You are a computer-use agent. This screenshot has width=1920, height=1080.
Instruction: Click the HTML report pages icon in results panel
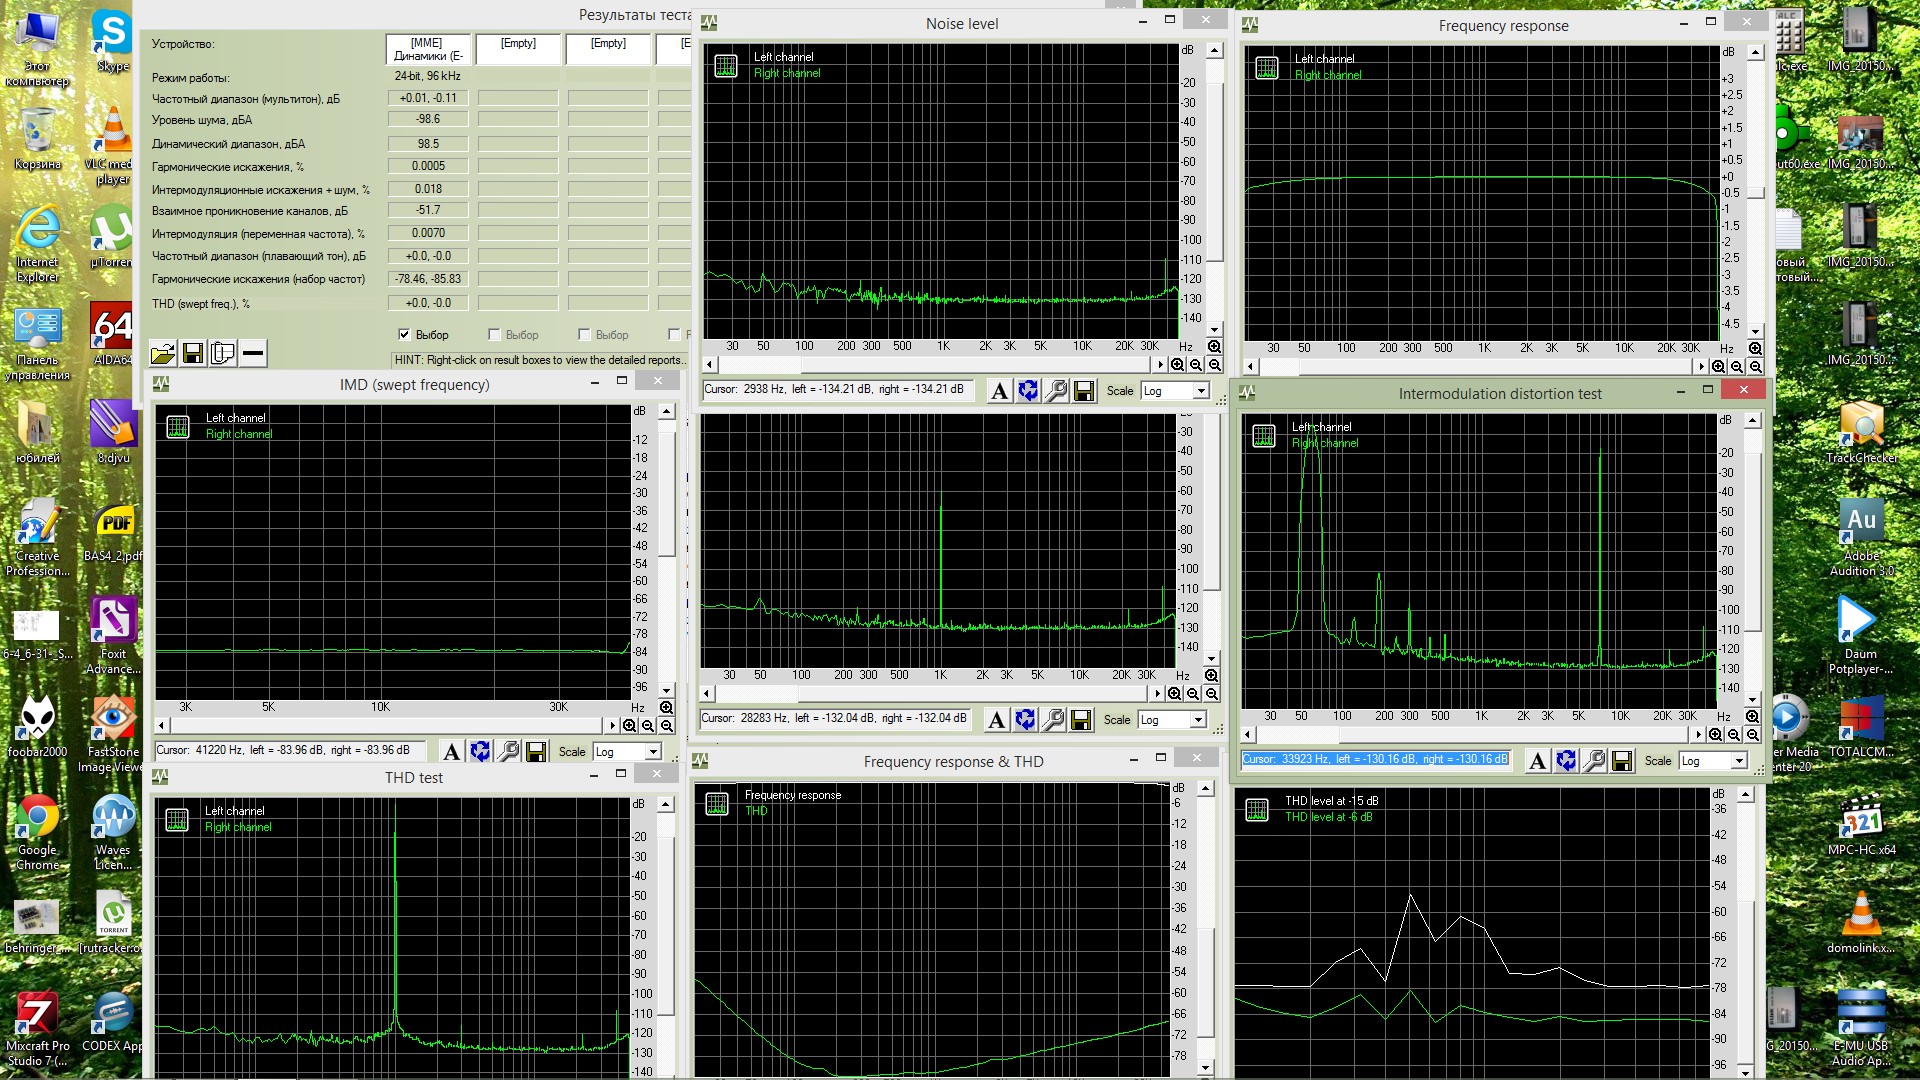(x=223, y=353)
